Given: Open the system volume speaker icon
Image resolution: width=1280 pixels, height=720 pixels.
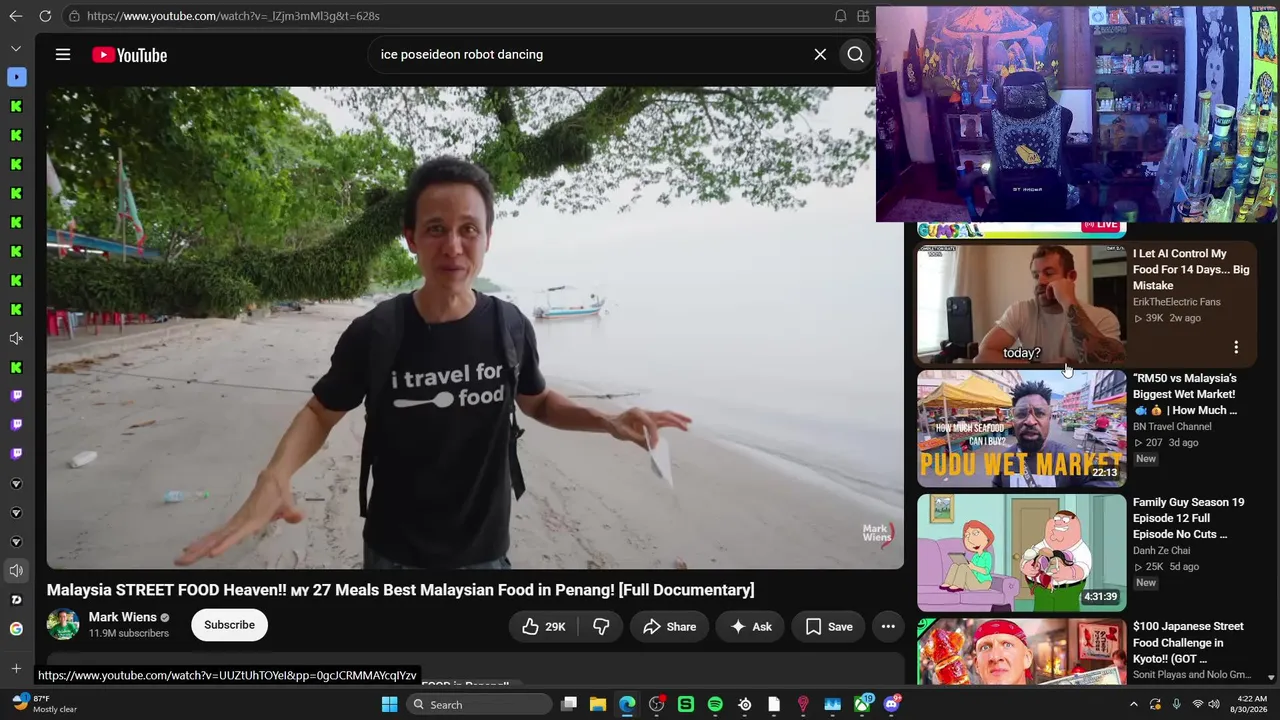Looking at the screenshot, I should click(x=1214, y=705).
